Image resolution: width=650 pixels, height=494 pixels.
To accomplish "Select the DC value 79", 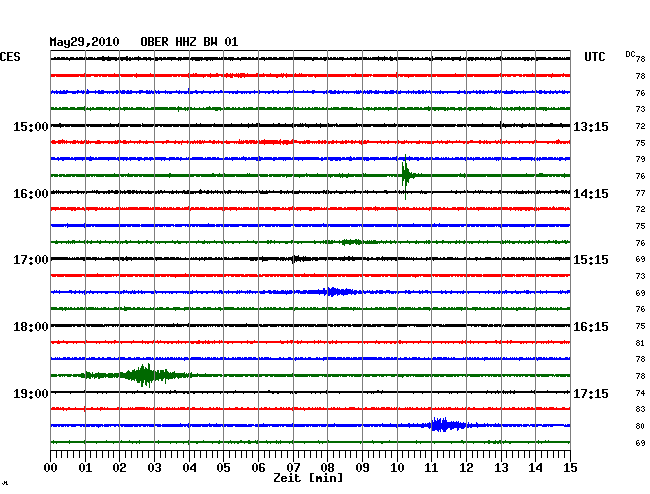I will [640, 159].
